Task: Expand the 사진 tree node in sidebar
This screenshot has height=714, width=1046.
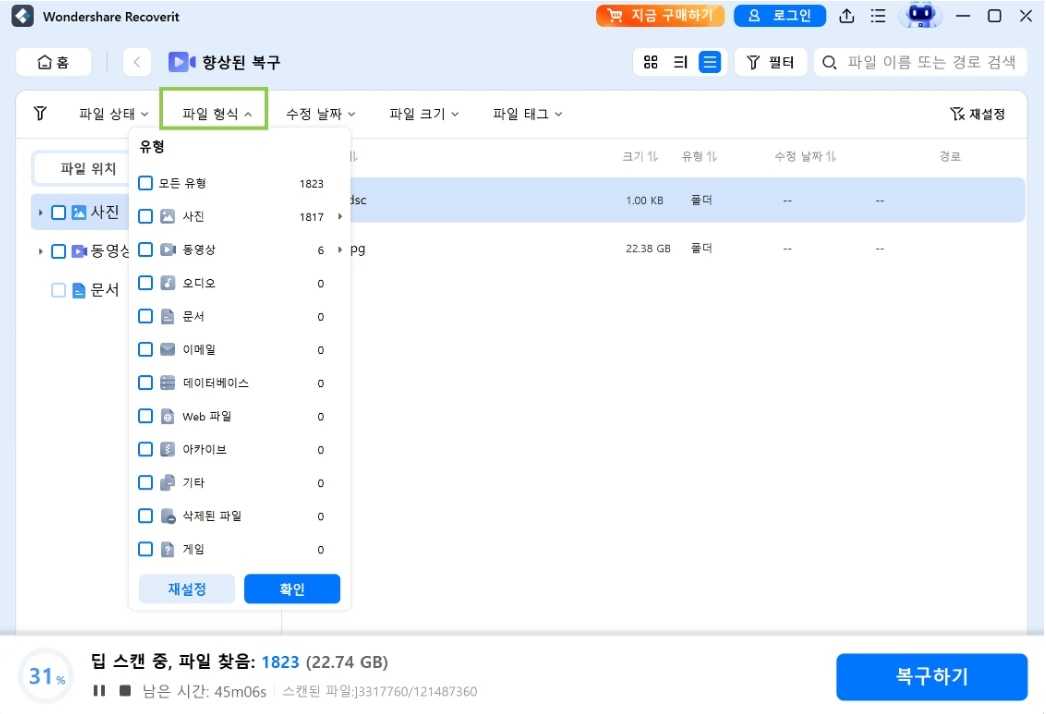Action: click(x=40, y=213)
